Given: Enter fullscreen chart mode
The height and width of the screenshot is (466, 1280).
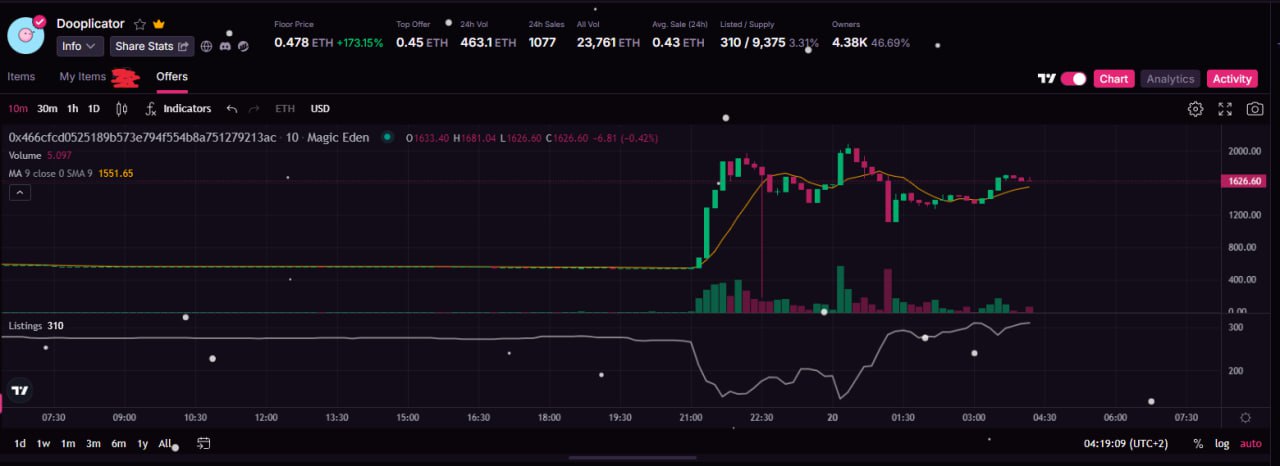Looking at the screenshot, I should click(1225, 109).
